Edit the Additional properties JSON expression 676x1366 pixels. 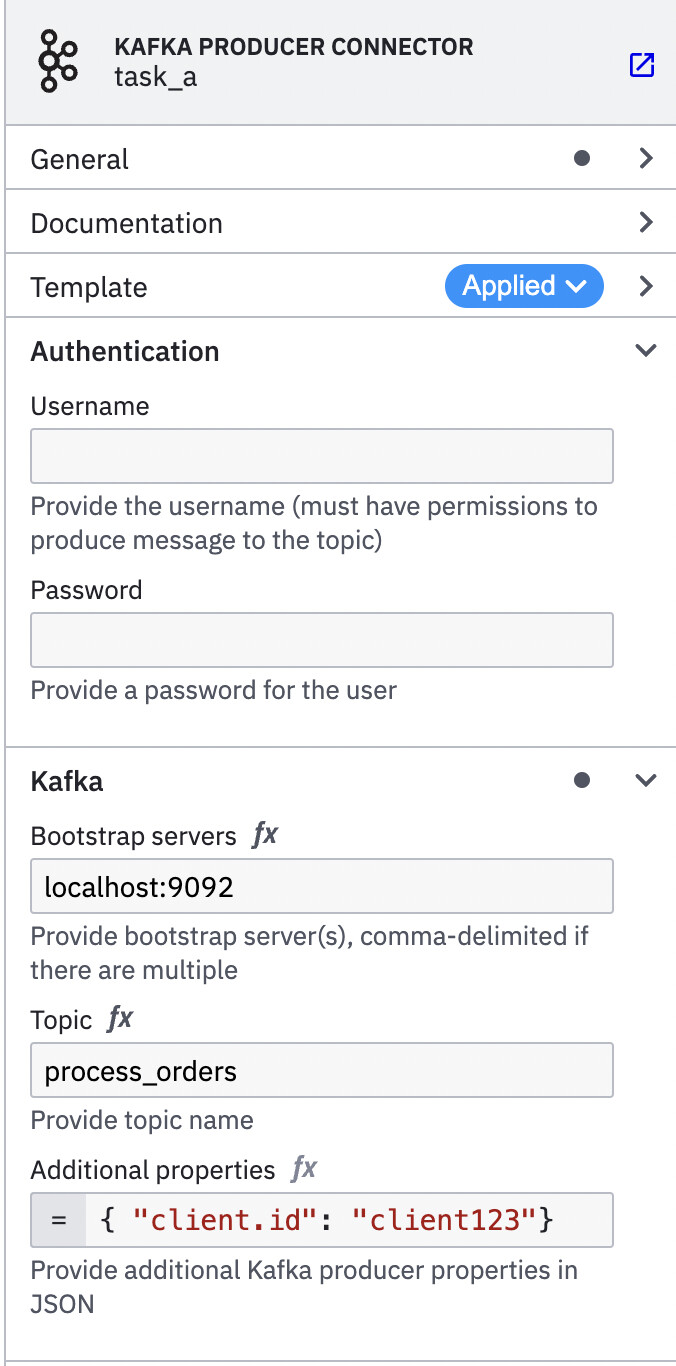(349, 1220)
